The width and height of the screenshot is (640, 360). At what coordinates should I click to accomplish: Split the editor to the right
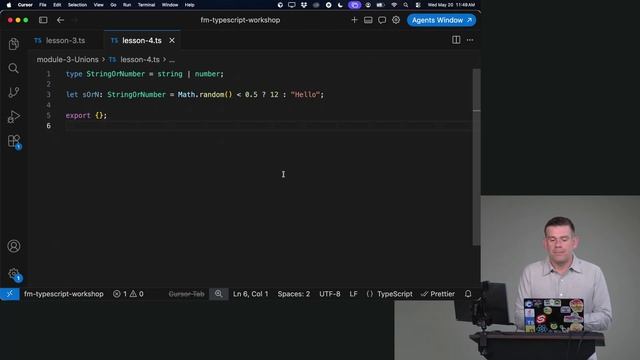pyautogui.click(x=456, y=40)
